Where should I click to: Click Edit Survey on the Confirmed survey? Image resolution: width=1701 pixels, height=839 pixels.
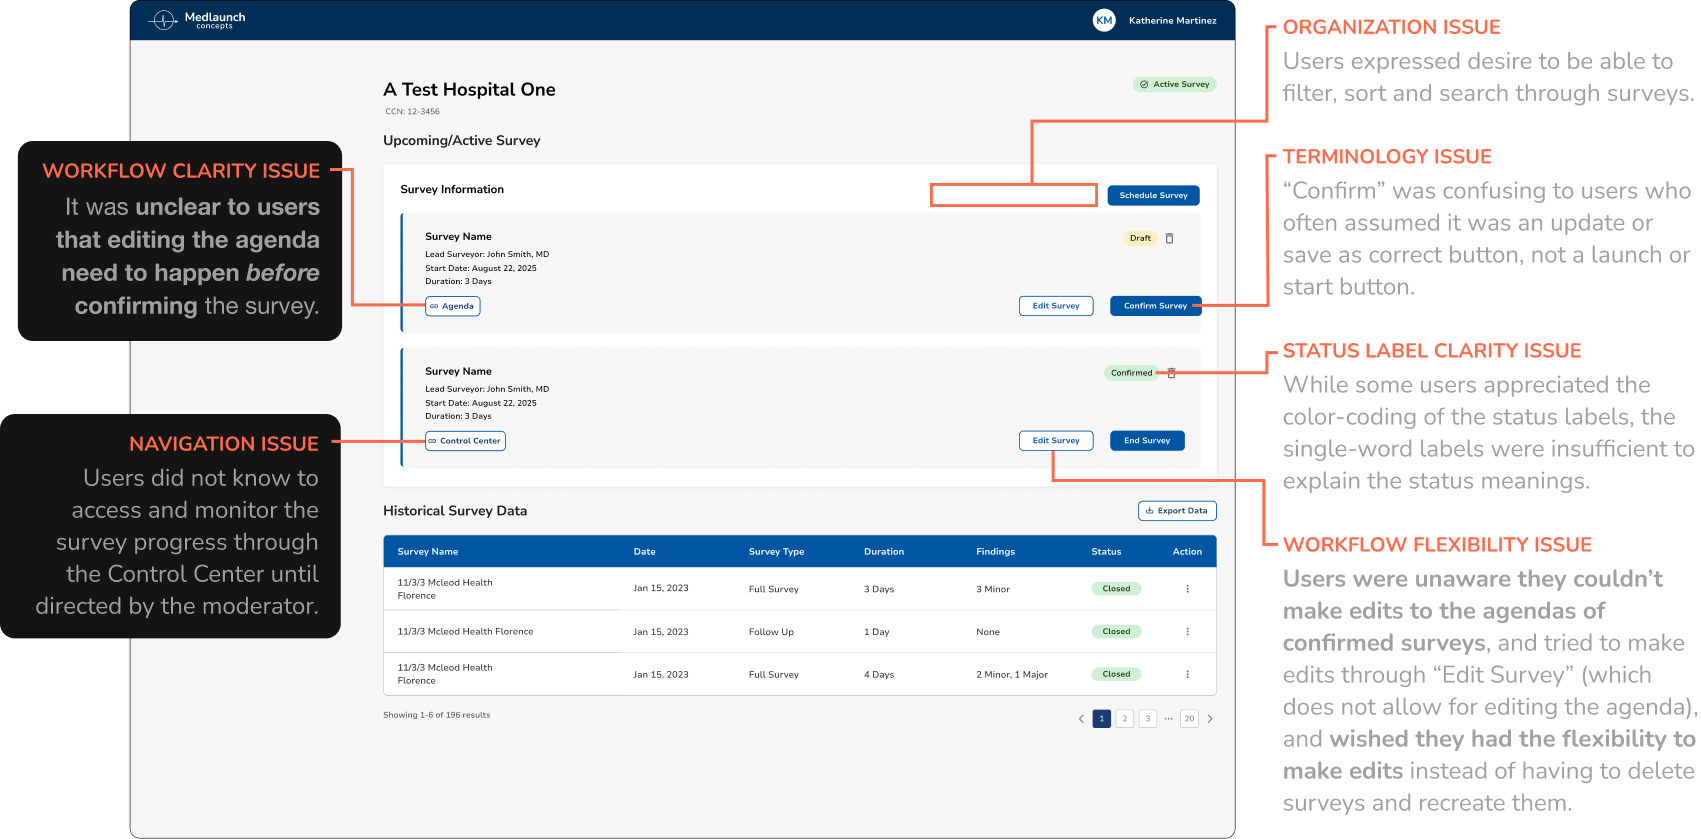pos(1056,441)
